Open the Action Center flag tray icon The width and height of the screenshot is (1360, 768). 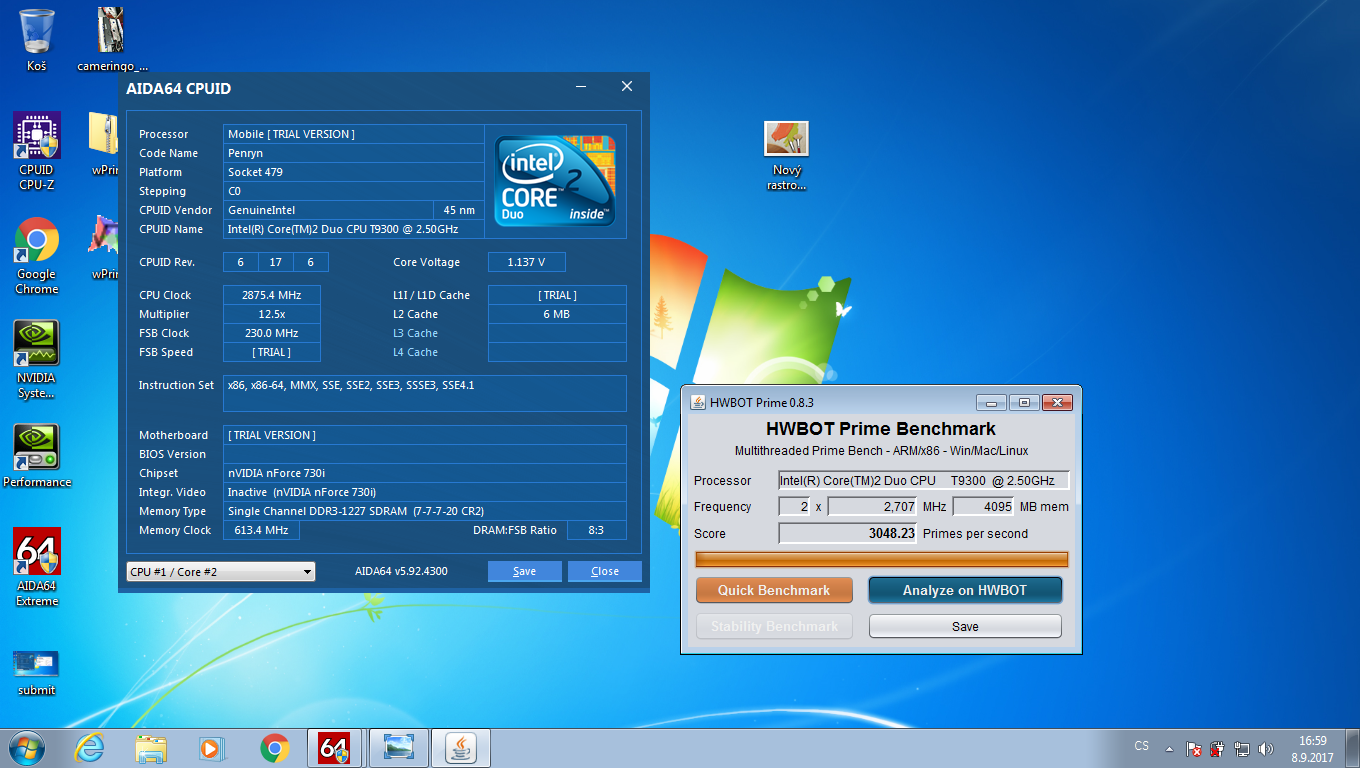click(1193, 748)
